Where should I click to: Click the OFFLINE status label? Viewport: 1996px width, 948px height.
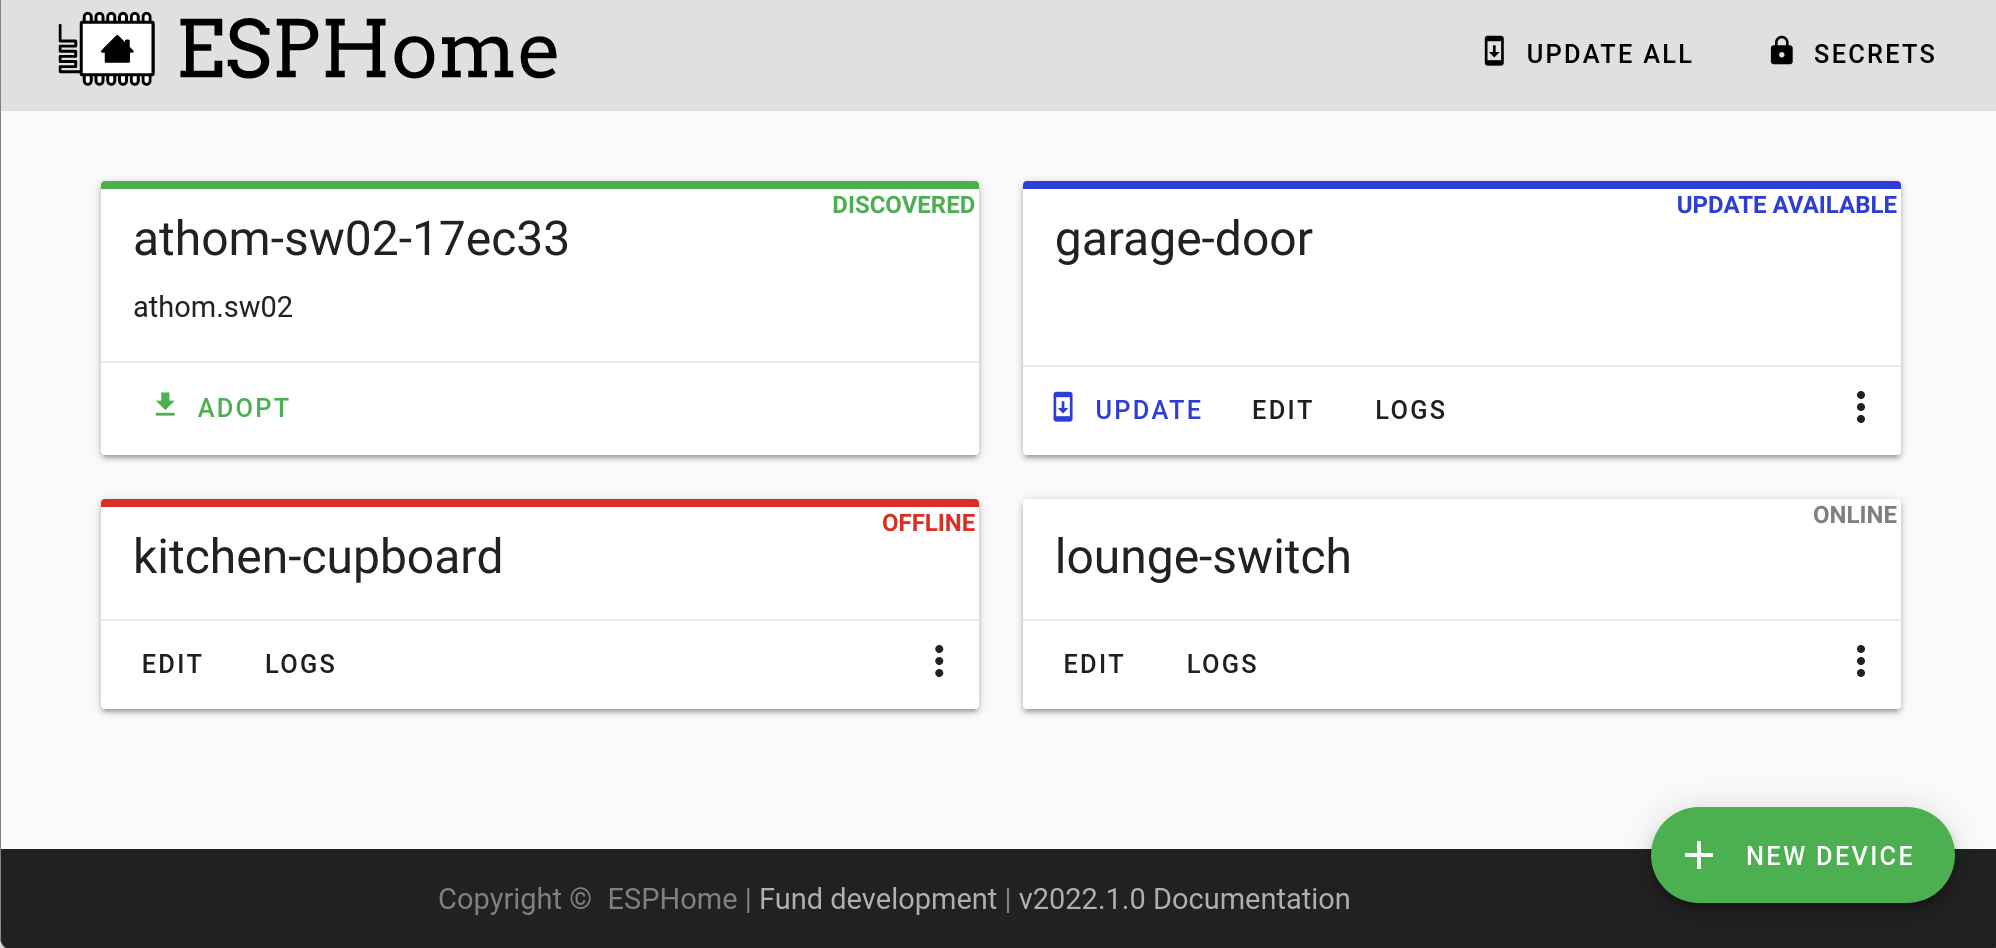pyautogui.click(x=928, y=523)
